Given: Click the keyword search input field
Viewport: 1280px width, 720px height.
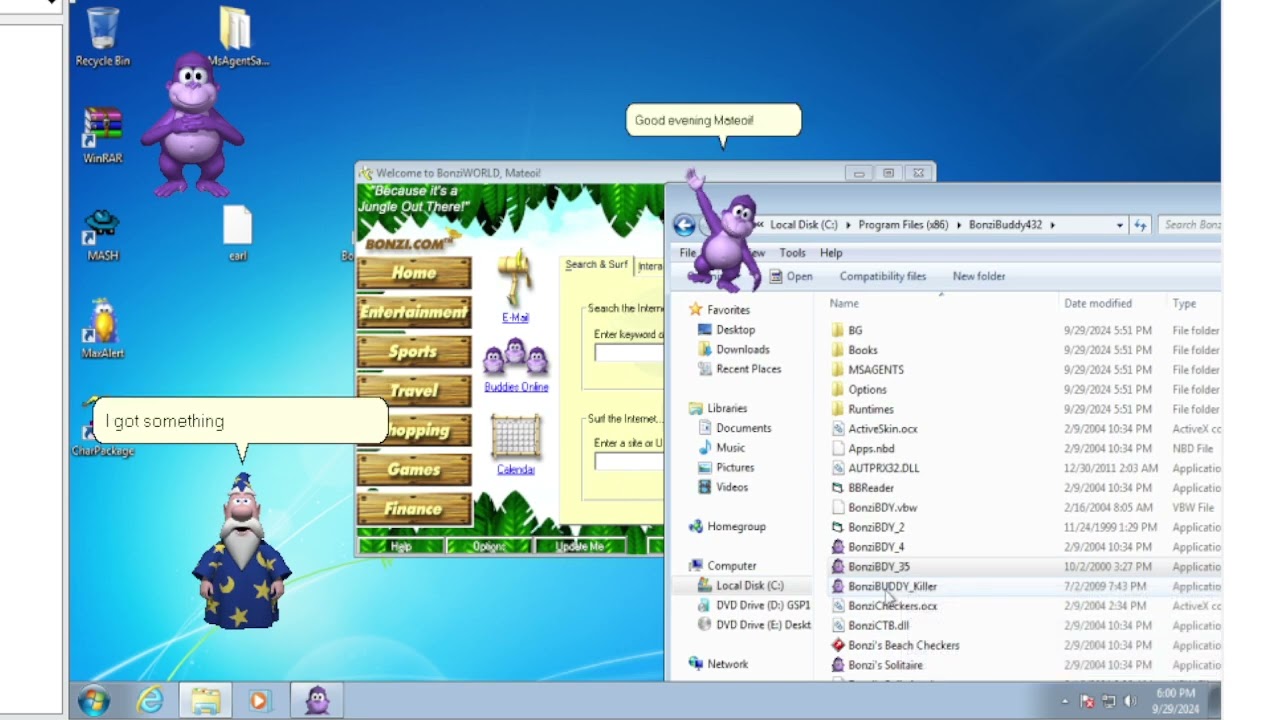Looking at the screenshot, I should (629, 353).
